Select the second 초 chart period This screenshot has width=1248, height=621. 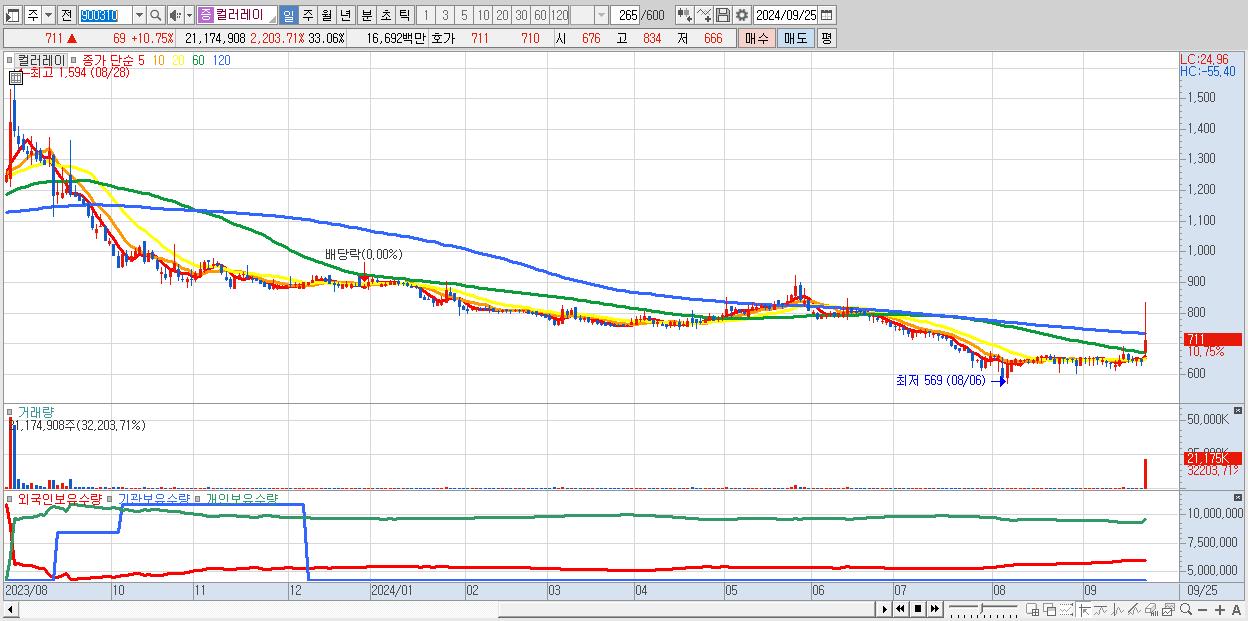385,15
